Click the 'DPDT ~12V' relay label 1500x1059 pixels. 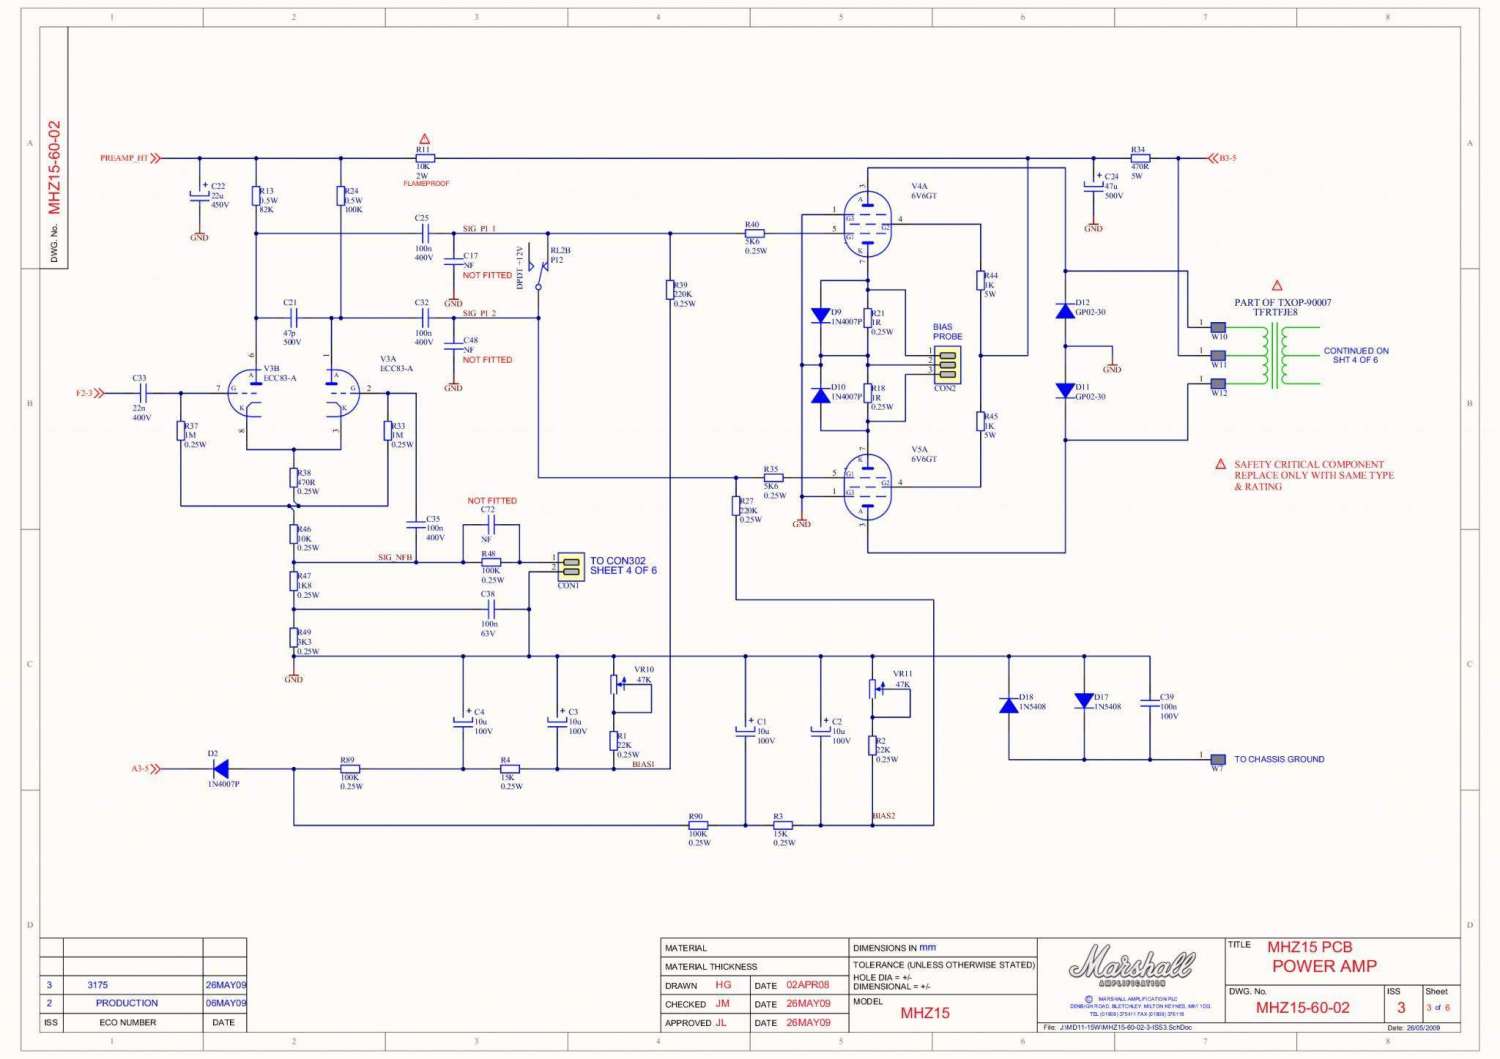click(x=520, y=268)
